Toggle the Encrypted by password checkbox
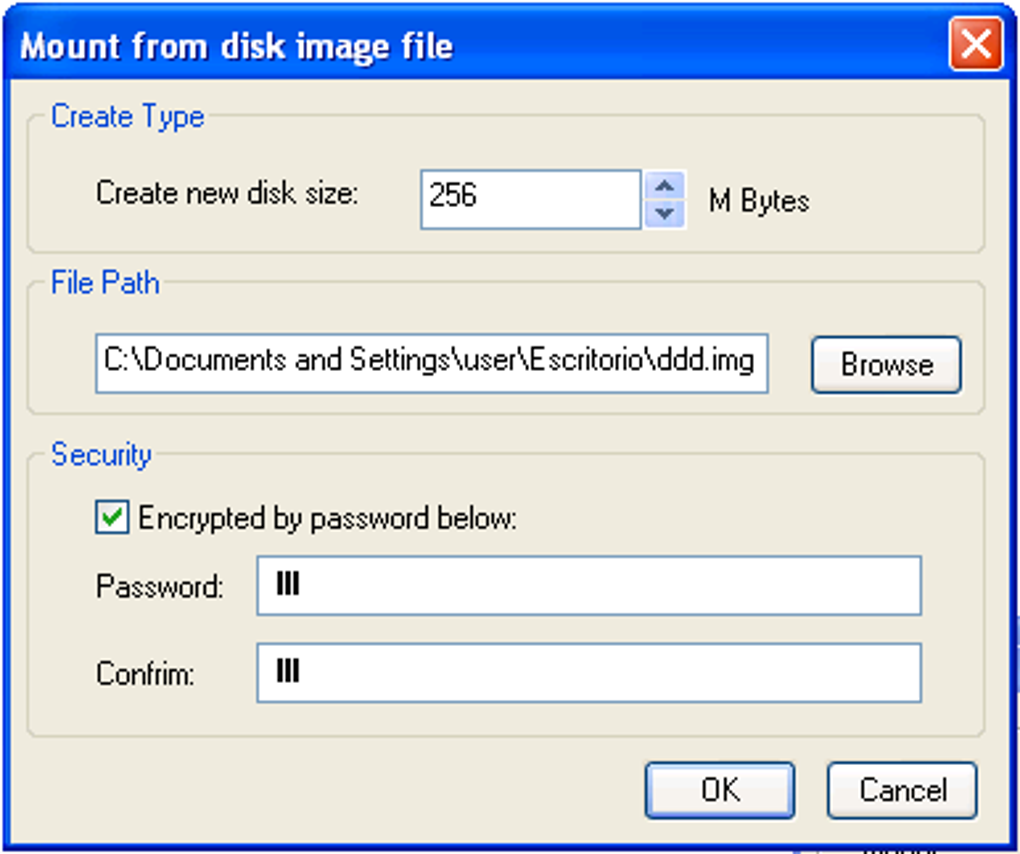1020x854 pixels. 112,518
